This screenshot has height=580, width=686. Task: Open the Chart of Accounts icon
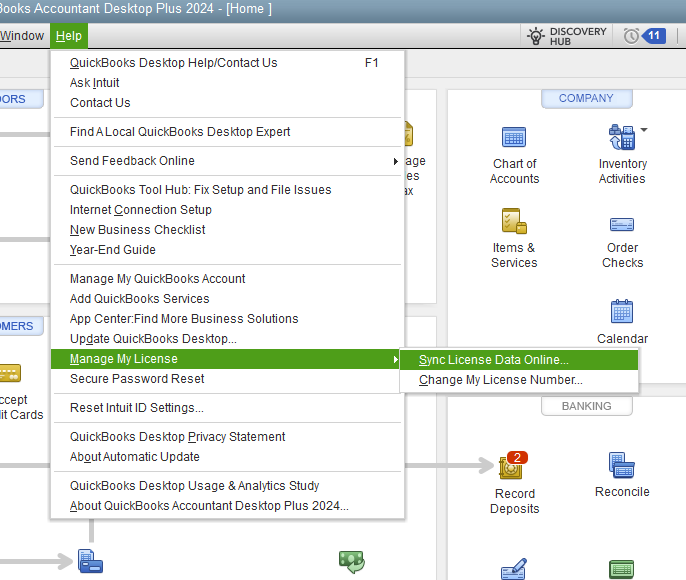(514, 137)
